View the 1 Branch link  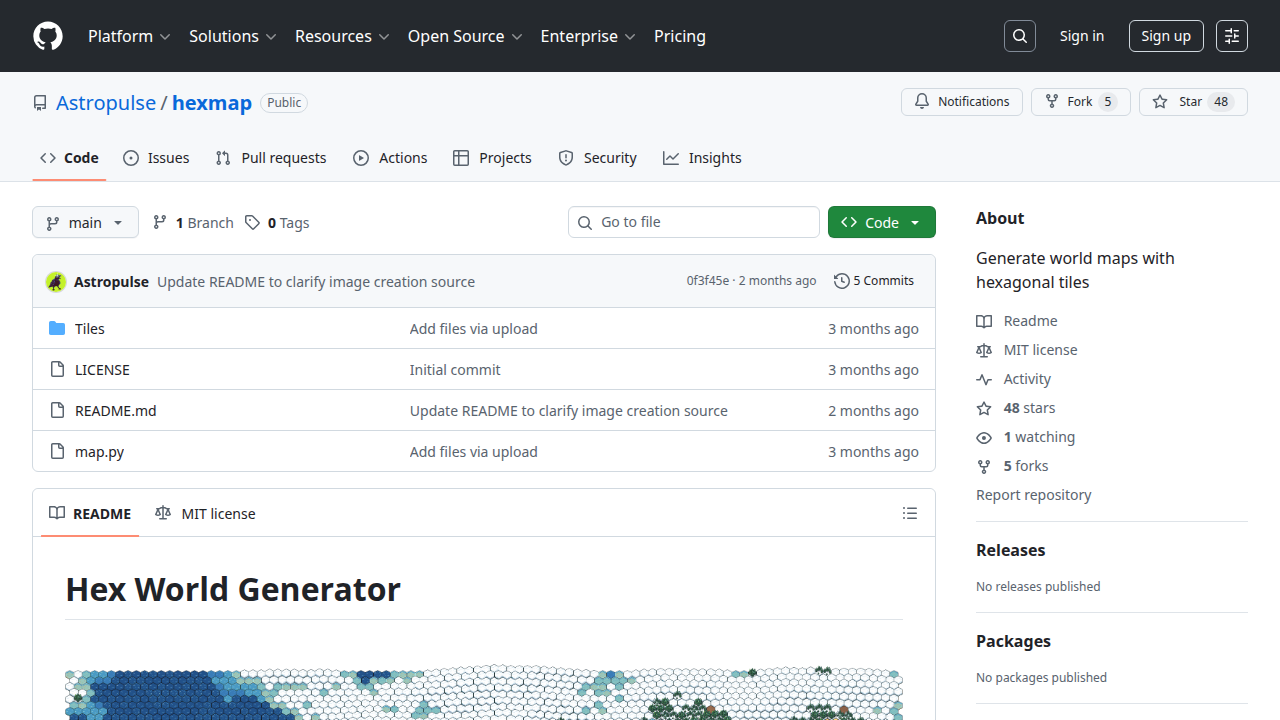click(193, 222)
